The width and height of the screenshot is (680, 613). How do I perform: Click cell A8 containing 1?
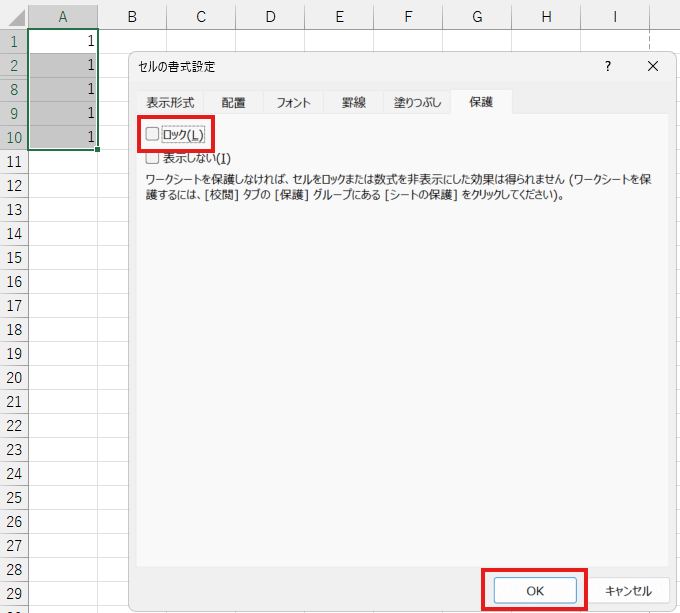[x=63, y=89]
